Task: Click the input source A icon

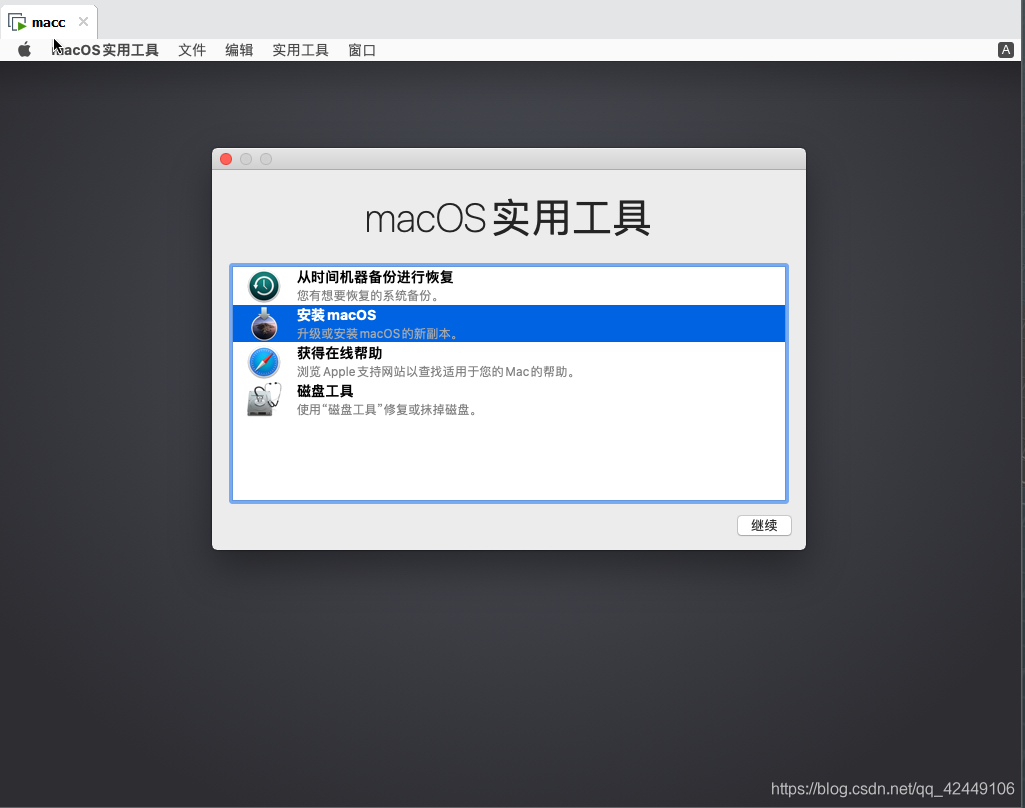Action: coord(1006,50)
